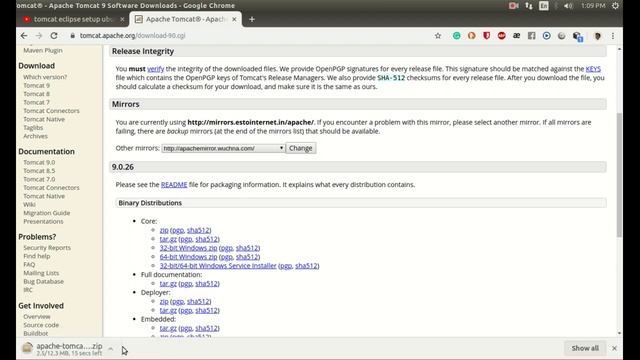Download the Core zip file
This screenshot has height=360, width=640.
click(164, 230)
